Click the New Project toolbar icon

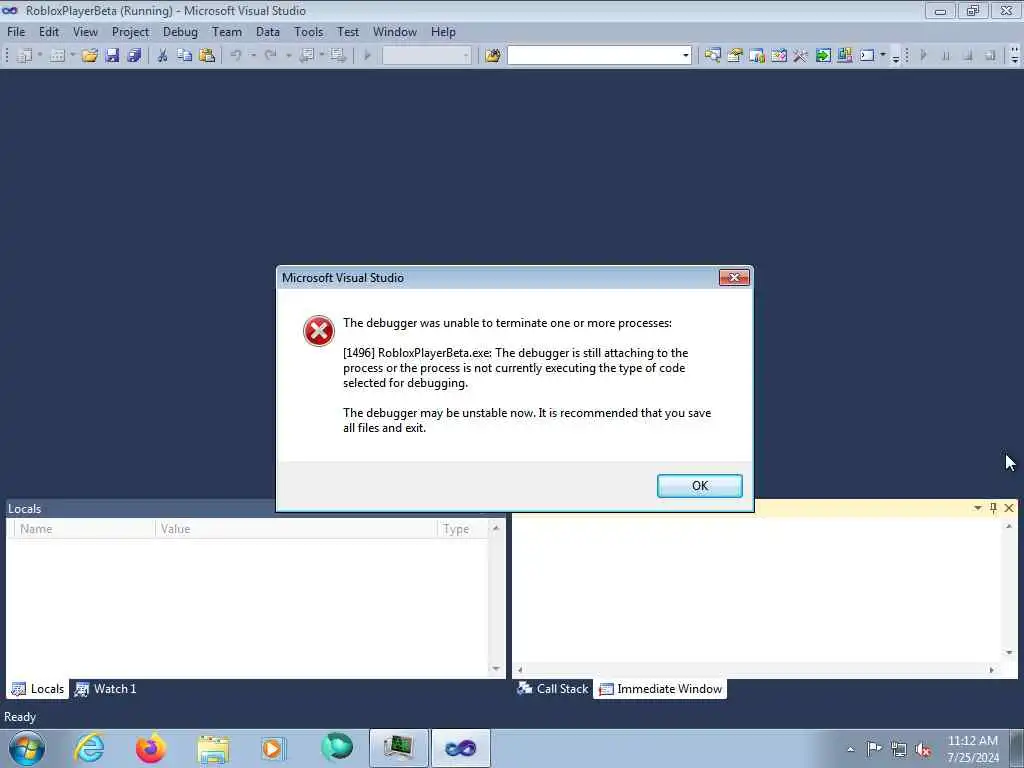[x=25, y=56]
